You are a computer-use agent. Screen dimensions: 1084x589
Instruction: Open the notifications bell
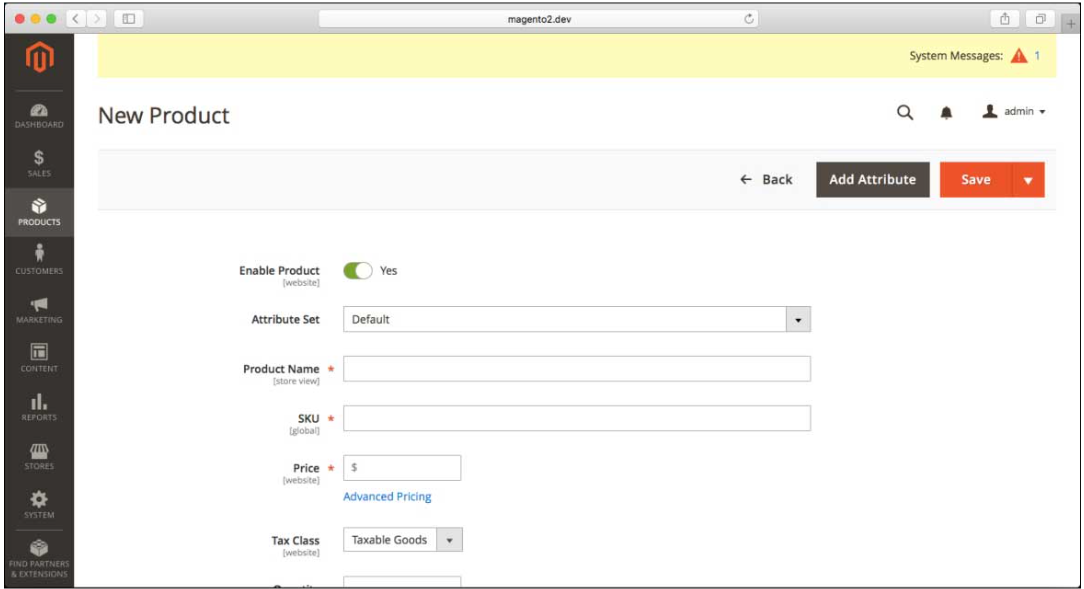pos(946,113)
